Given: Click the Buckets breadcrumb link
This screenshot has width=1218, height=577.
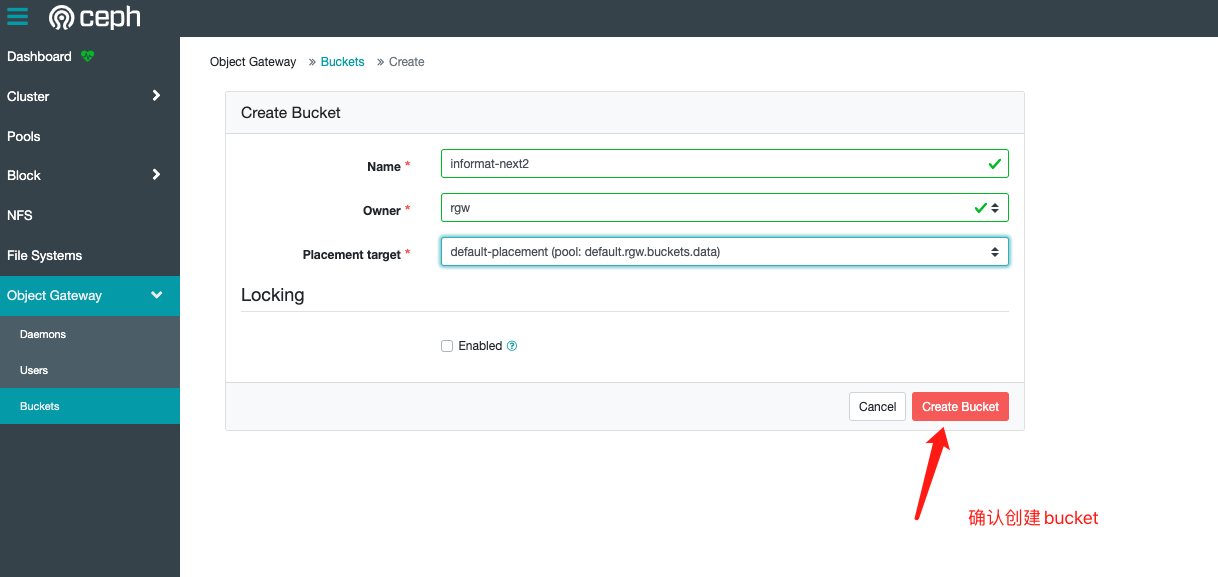Looking at the screenshot, I should click(x=342, y=62).
